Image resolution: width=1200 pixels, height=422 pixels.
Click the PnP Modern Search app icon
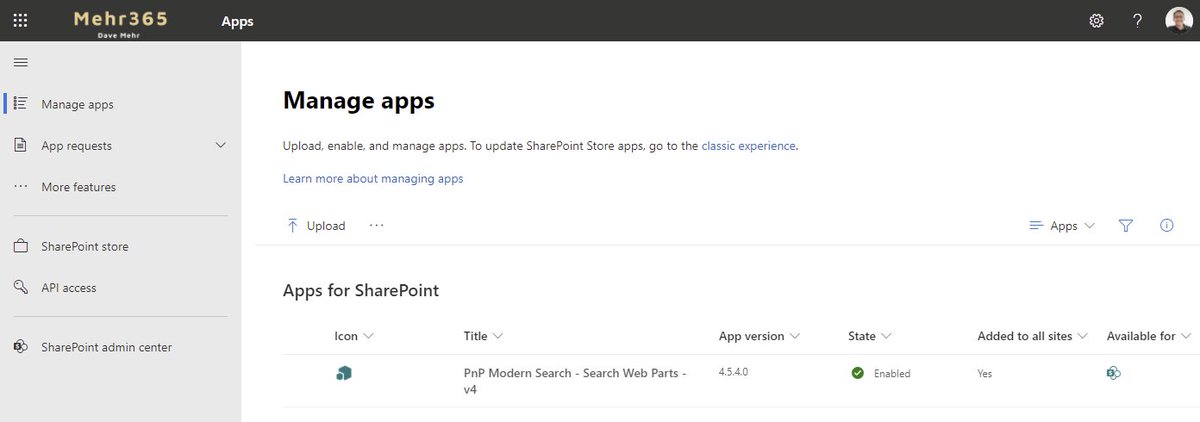pos(344,373)
